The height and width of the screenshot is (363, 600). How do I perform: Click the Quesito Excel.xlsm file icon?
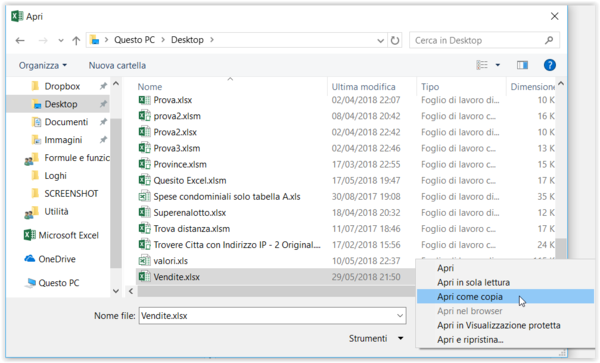tap(144, 180)
